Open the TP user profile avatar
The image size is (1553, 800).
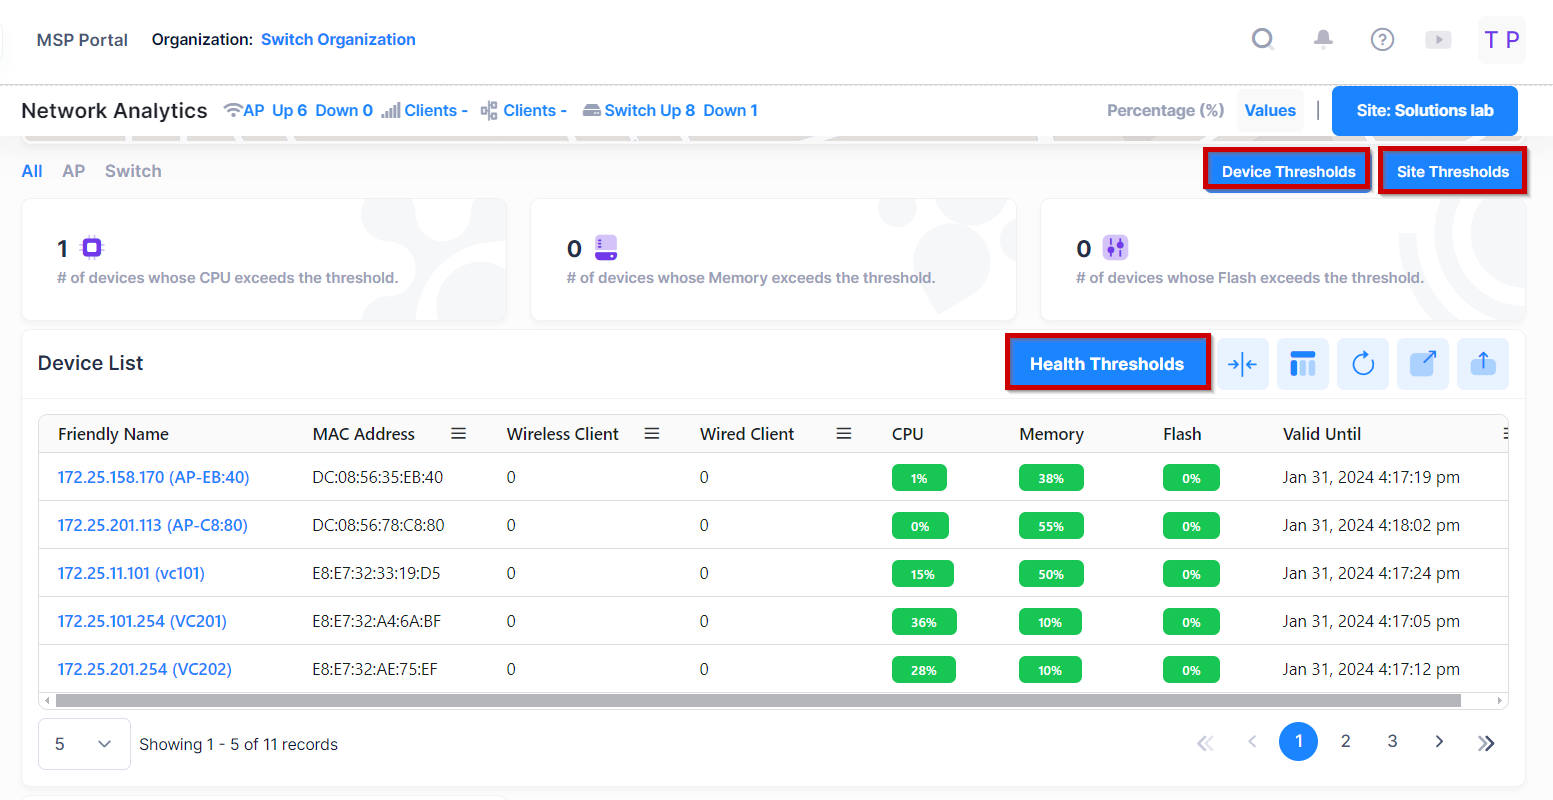click(1502, 40)
